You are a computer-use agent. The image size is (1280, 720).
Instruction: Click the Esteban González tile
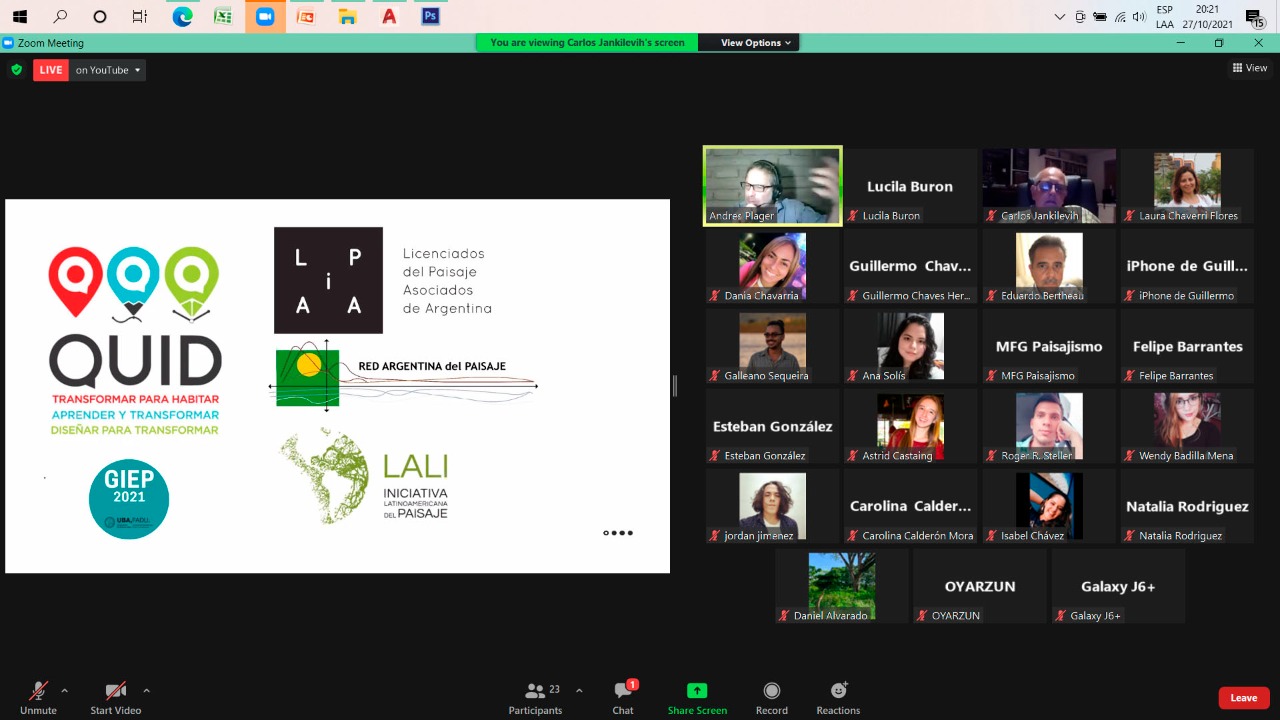(x=773, y=426)
